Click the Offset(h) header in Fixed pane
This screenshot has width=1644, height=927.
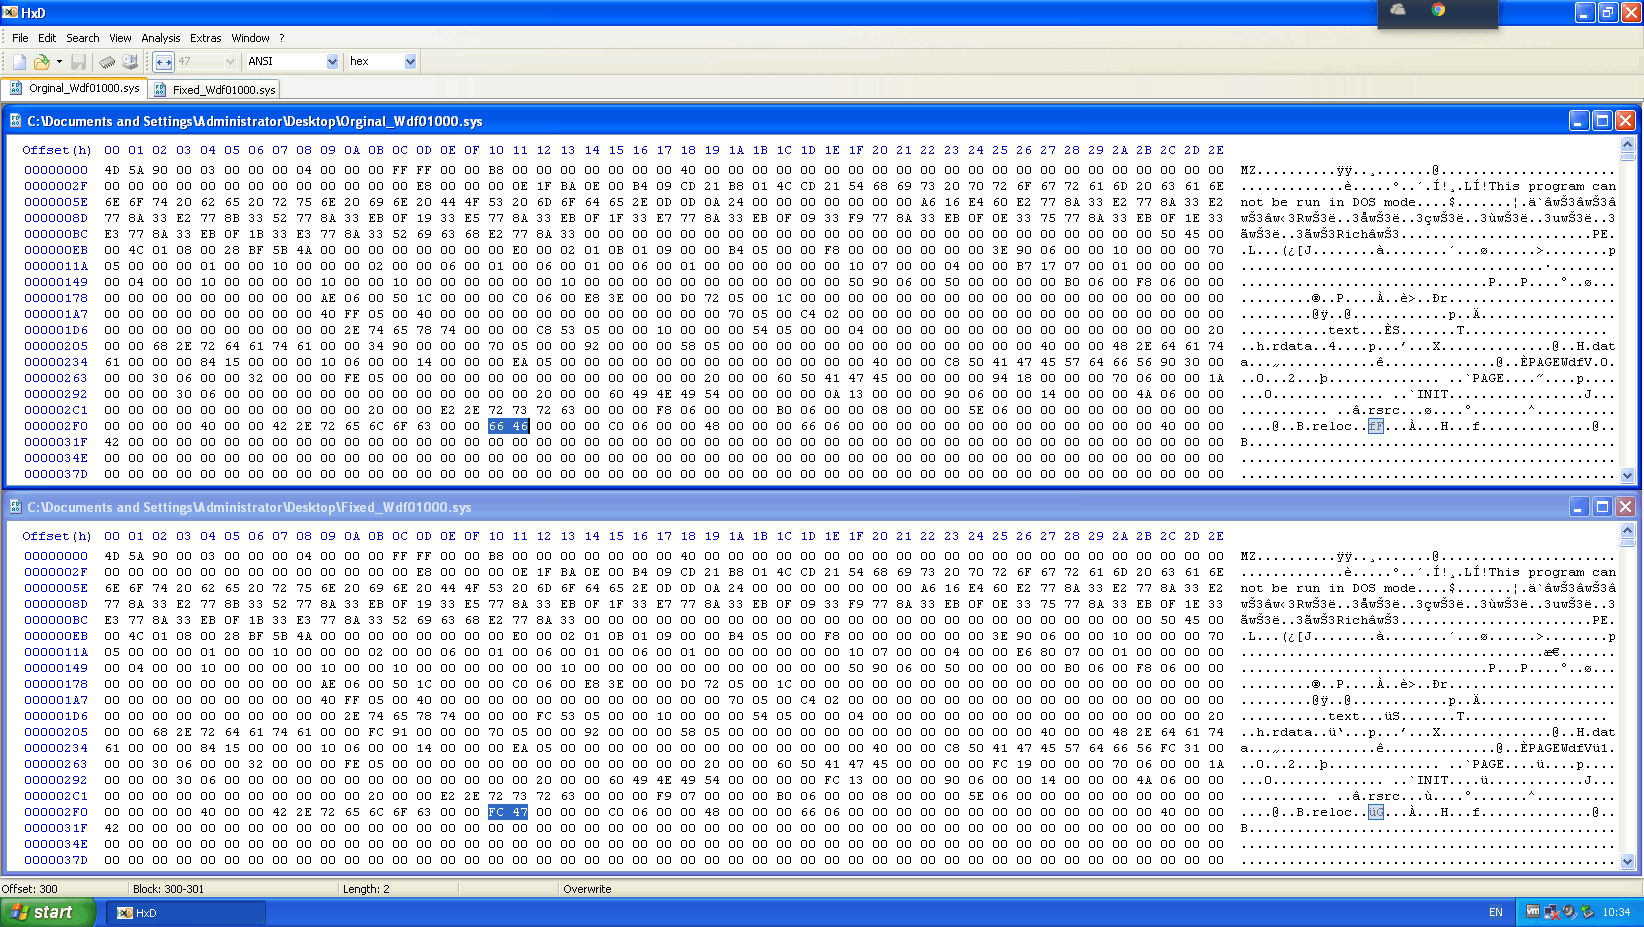57,536
